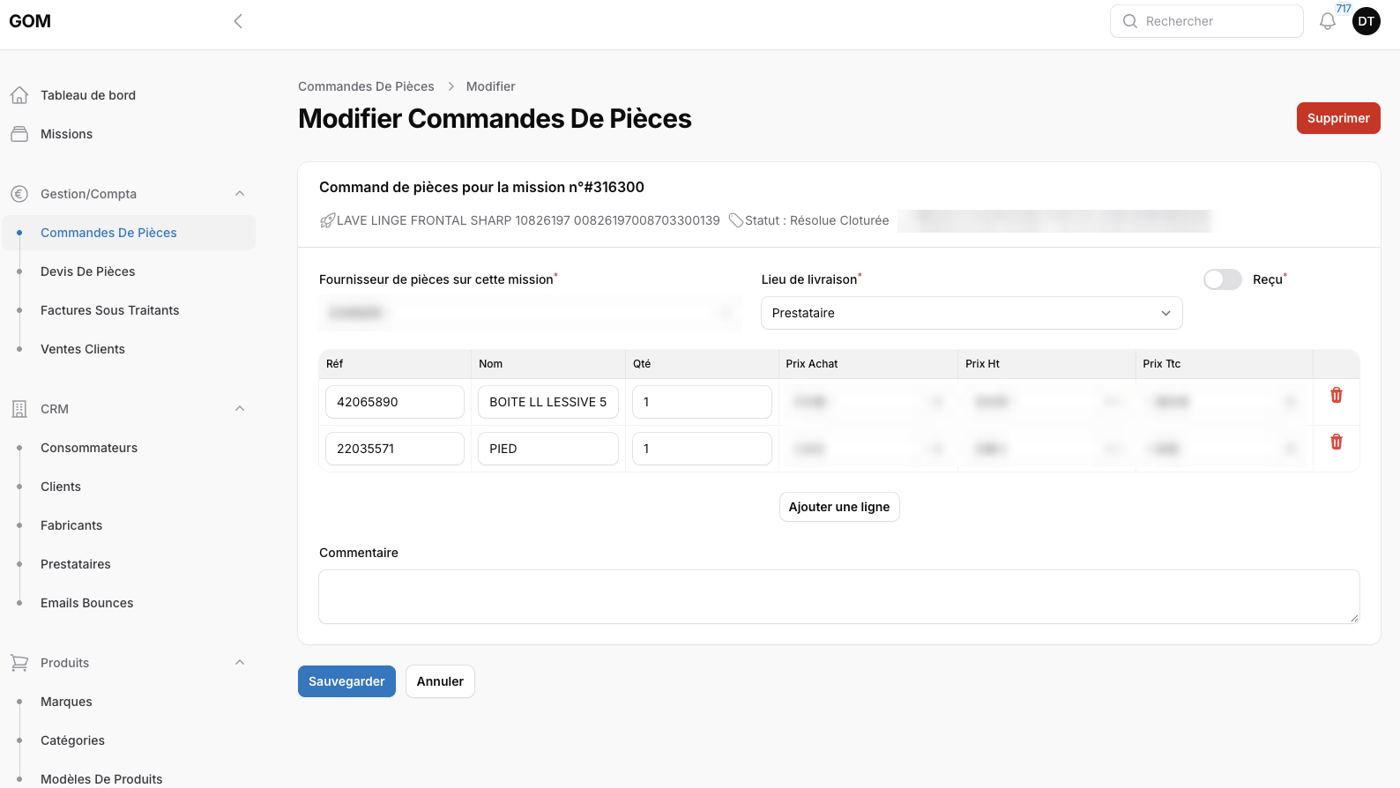Viewport: 1400px width, 788px height.
Task: Open Fabricants
Action: [x=71, y=526]
